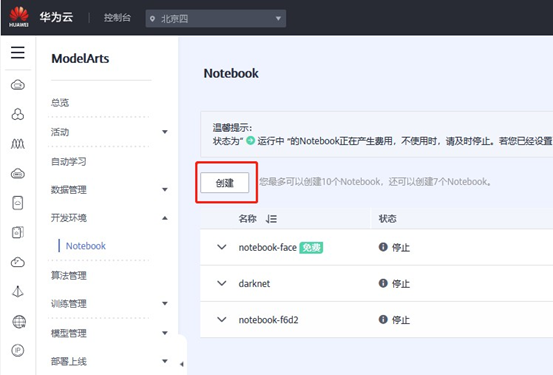
Task: Open the pyramid-shaped sidebar icon
Action: click(x=18, y=292)
